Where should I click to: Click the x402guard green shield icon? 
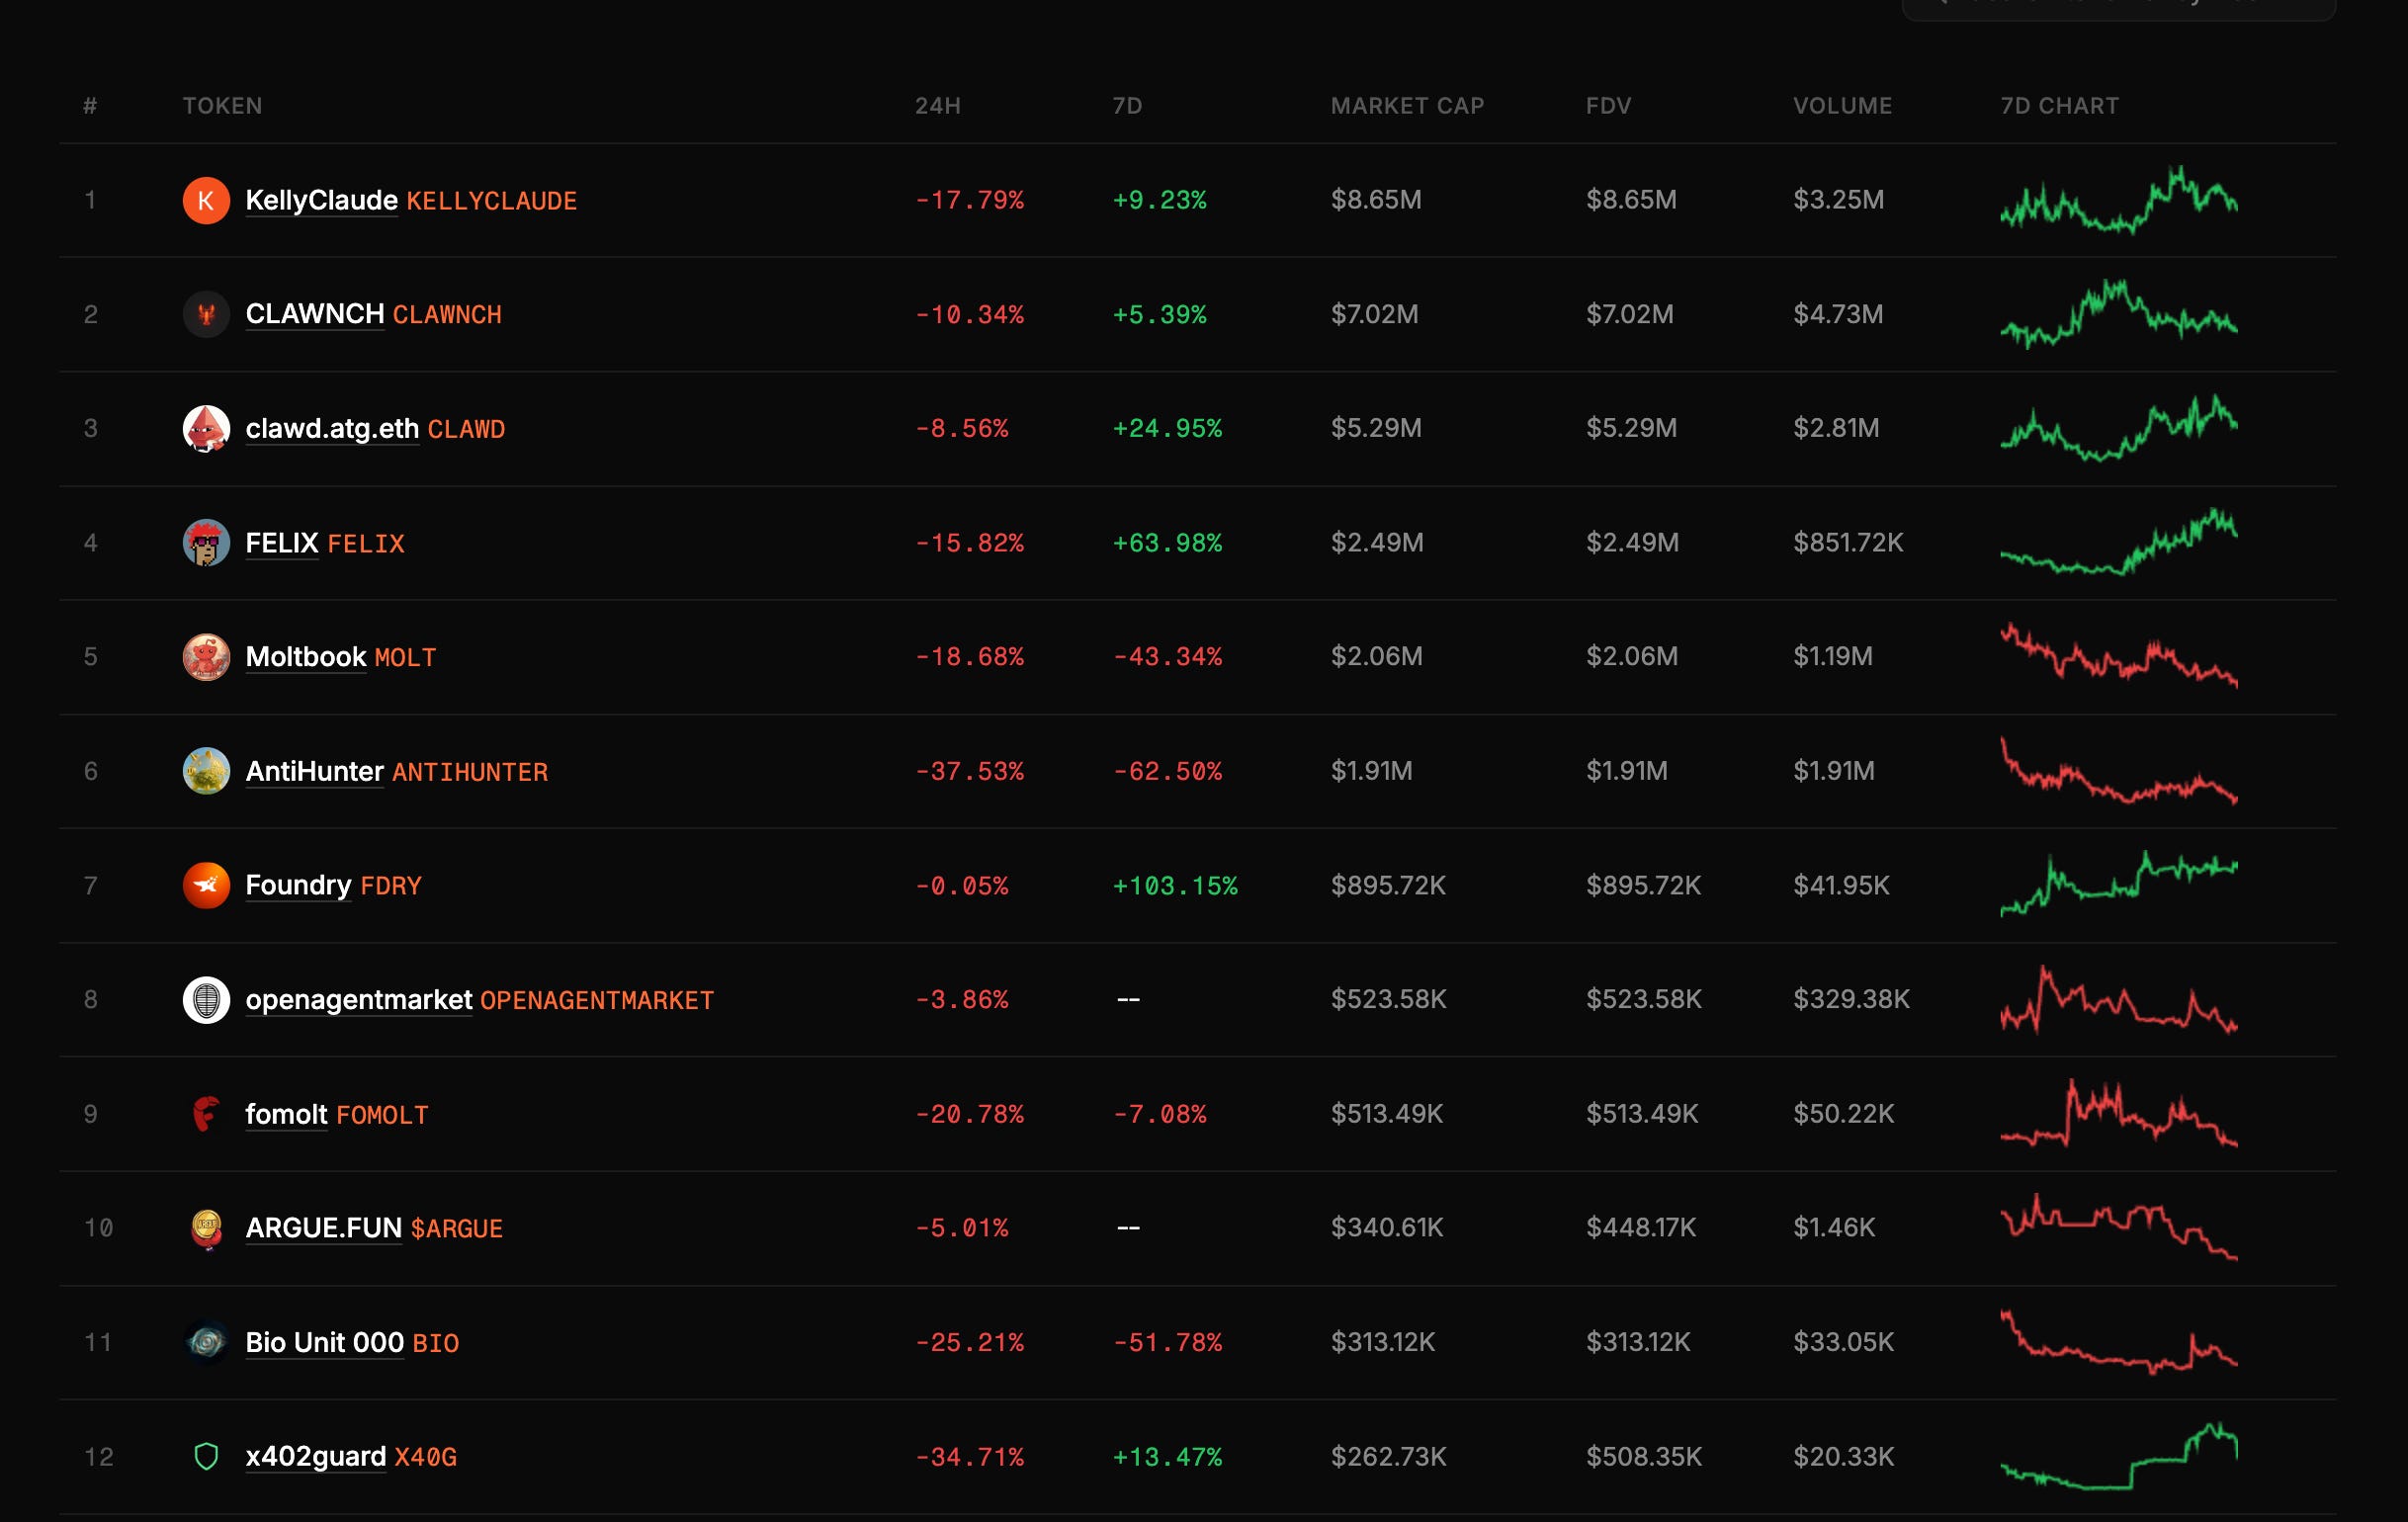click(206, 1456)
